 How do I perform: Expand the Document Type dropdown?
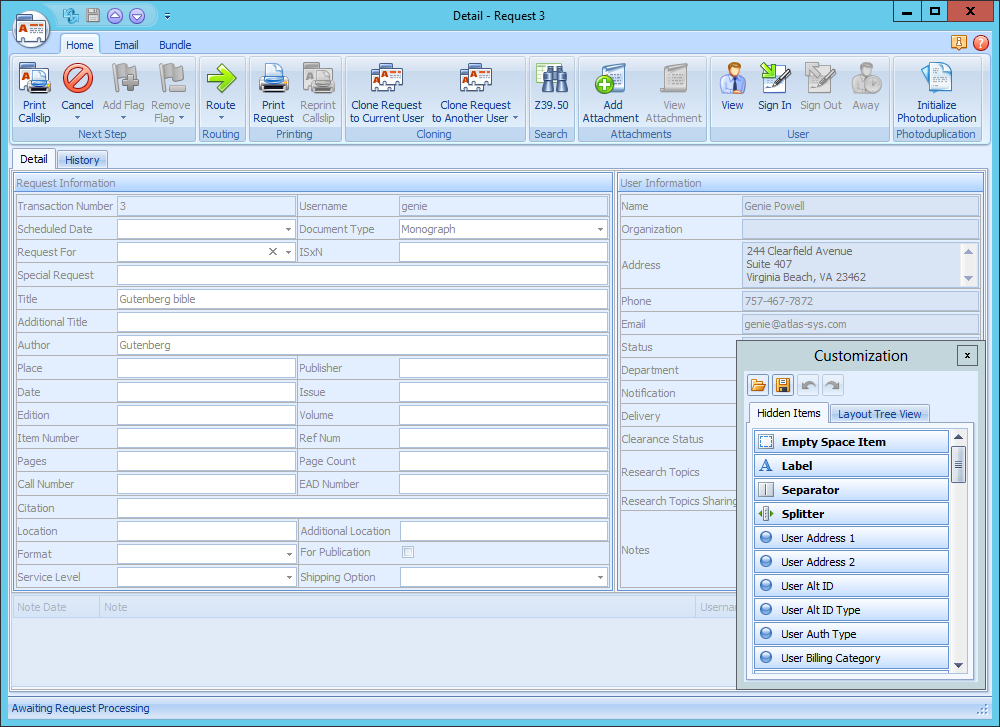point(601,230)
